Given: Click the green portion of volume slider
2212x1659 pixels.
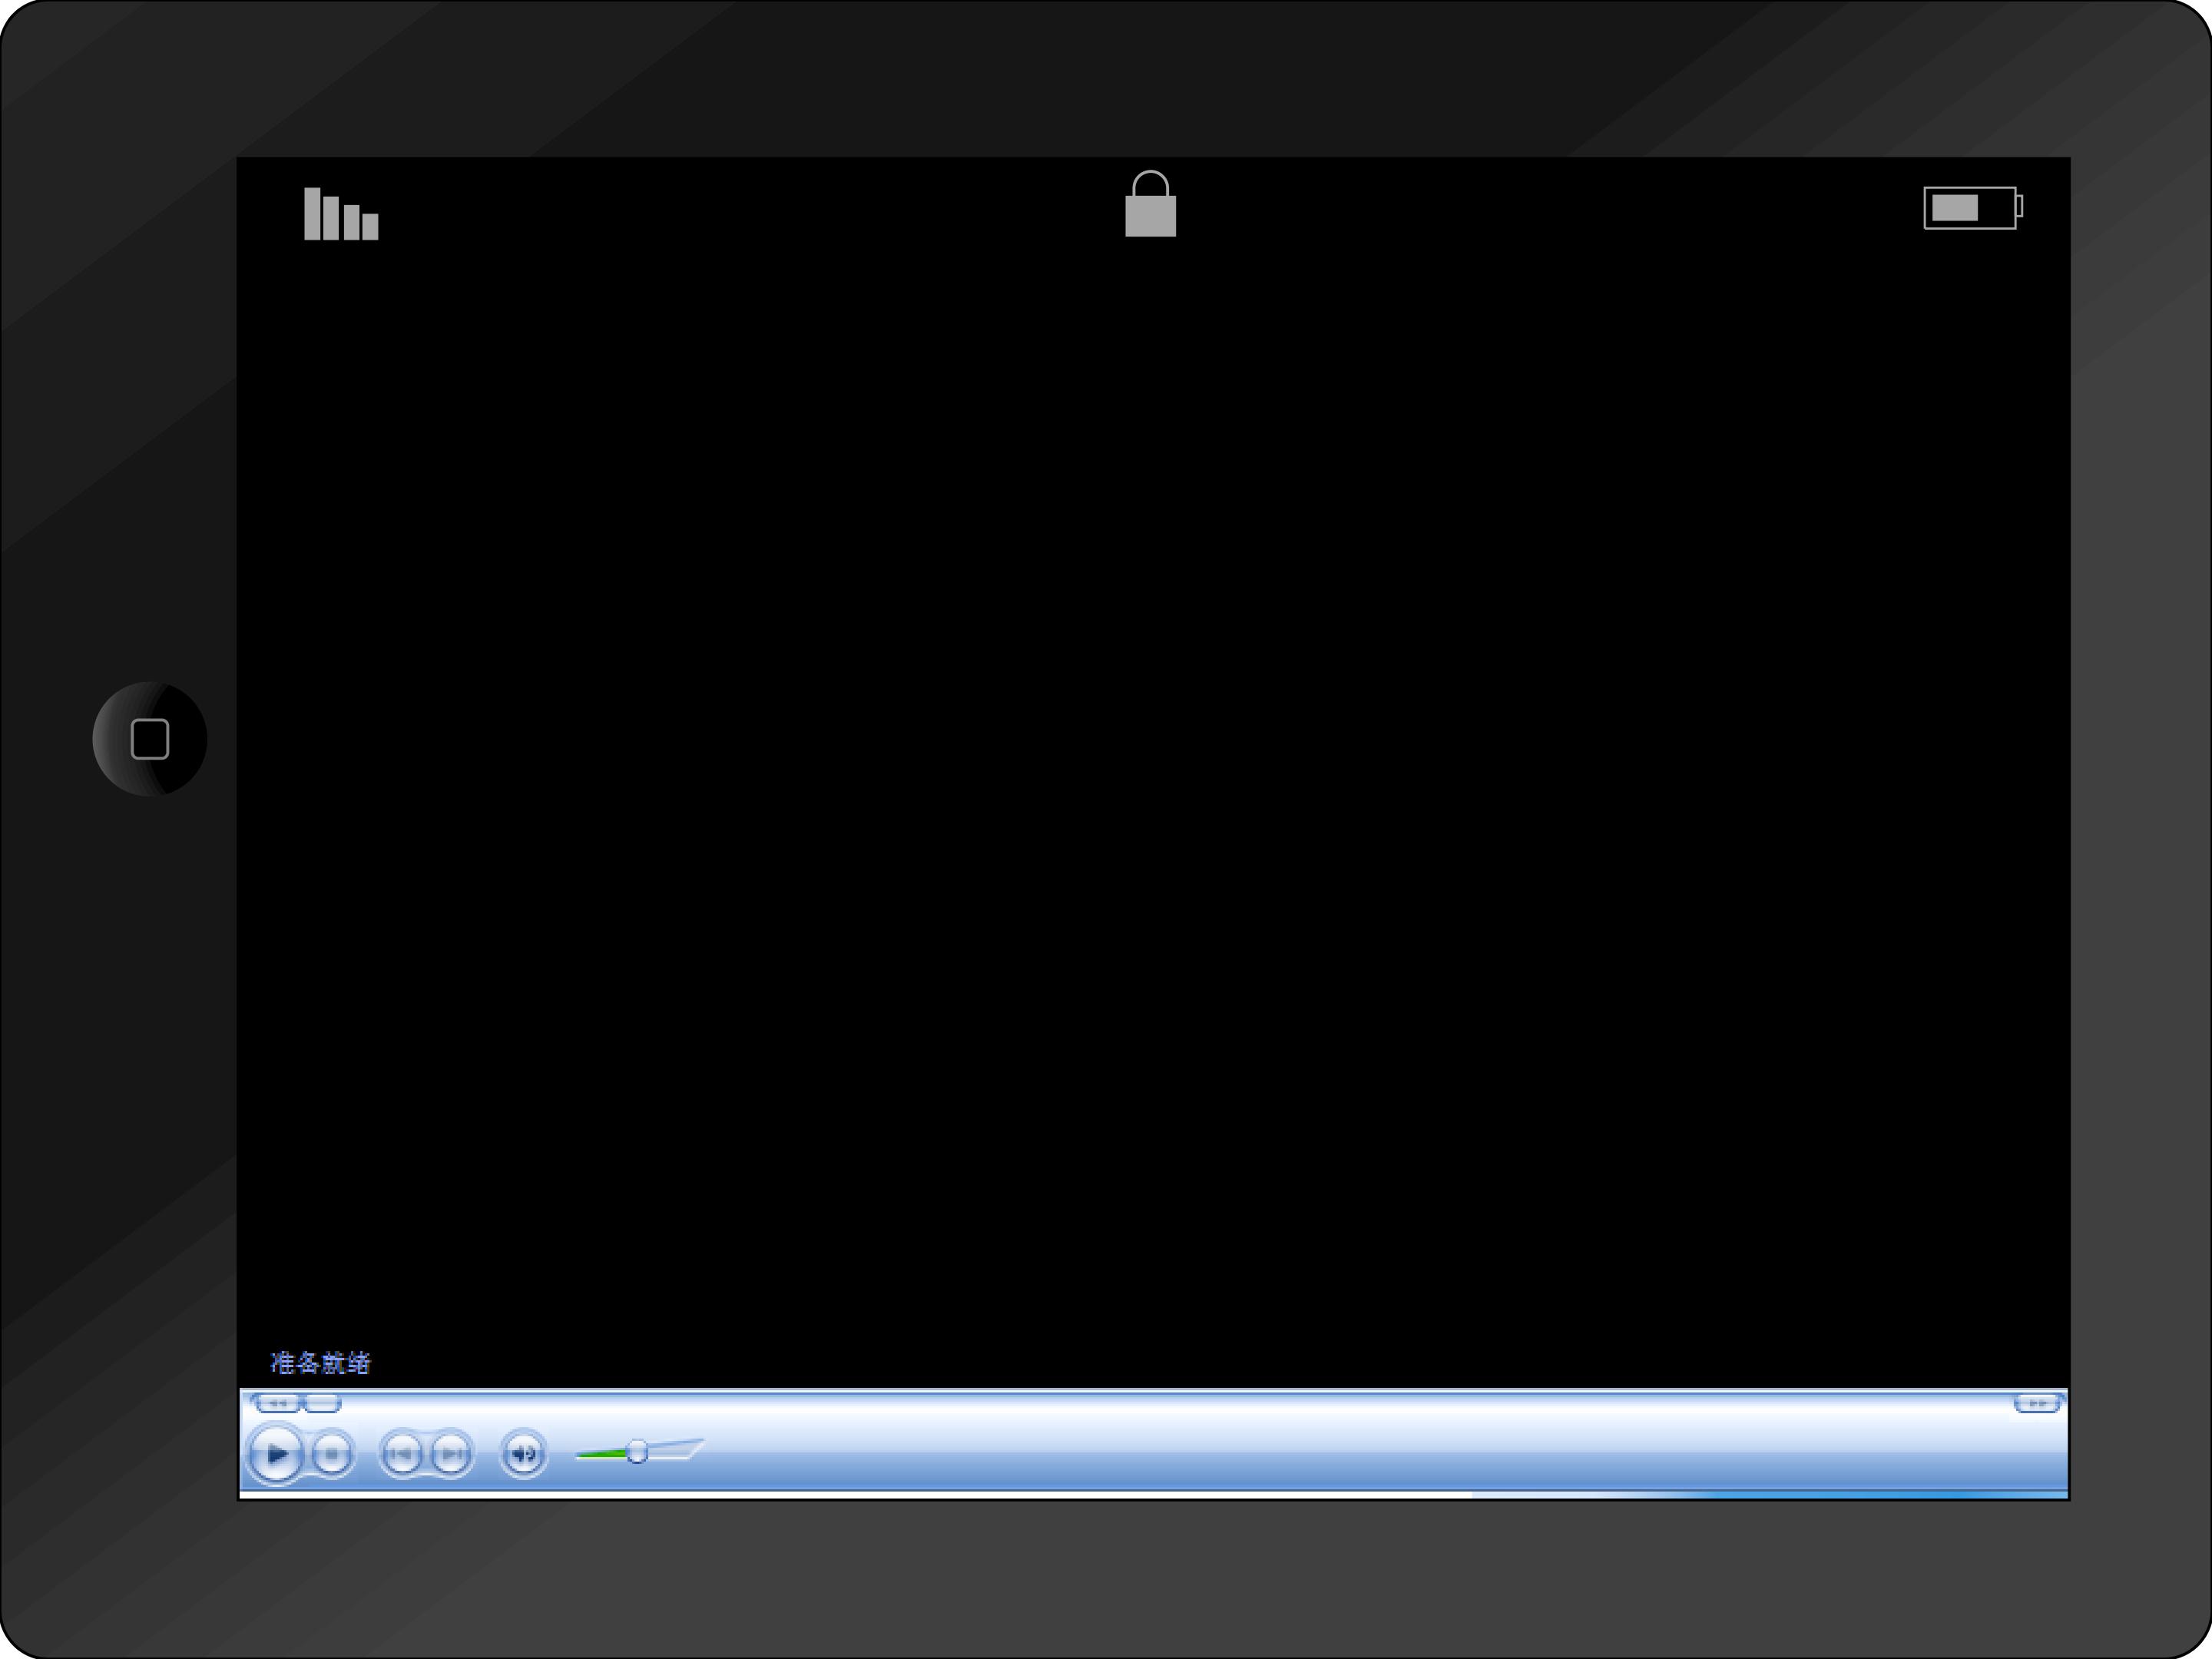Looking at the screenshot, I should point(600,1454).
